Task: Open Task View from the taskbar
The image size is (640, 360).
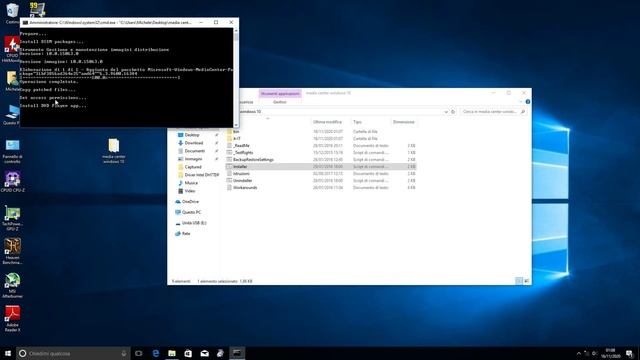Action: pyautogui.click(x=139, y=353)
